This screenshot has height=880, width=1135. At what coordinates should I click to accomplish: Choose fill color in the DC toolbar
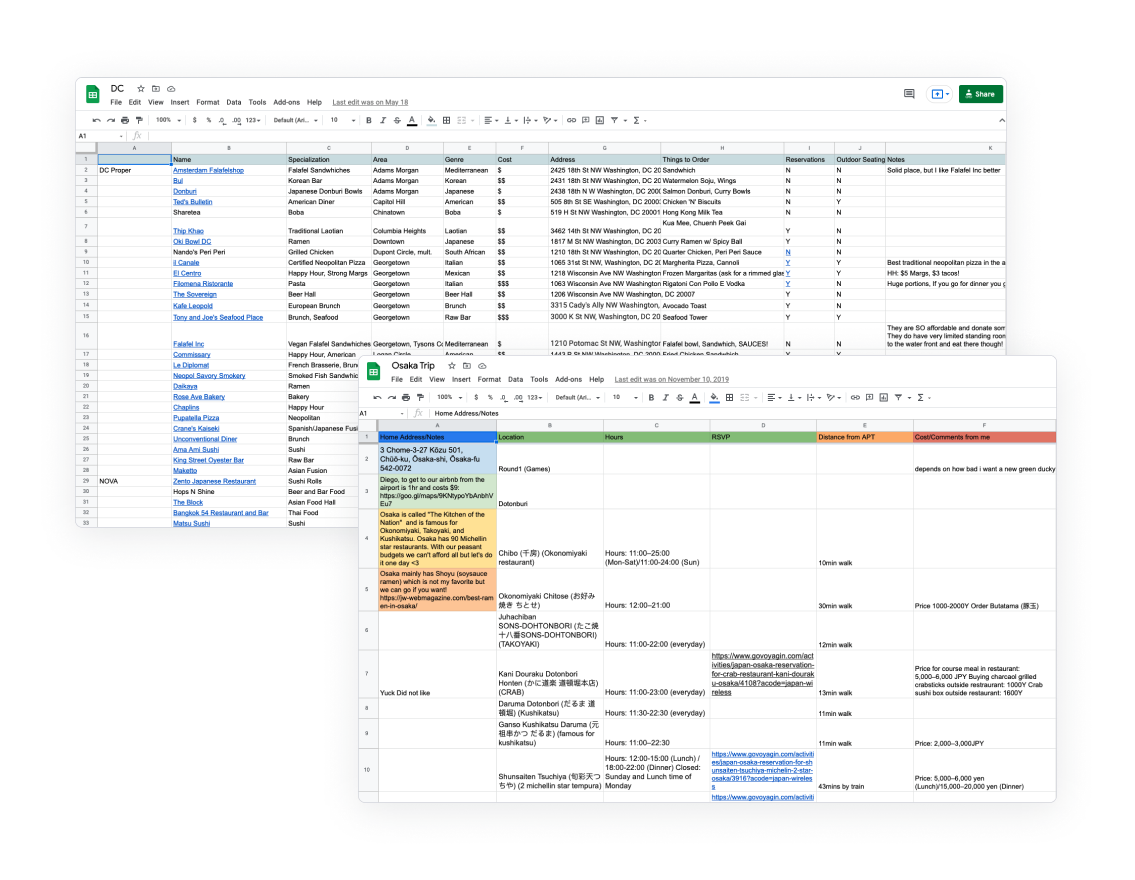click(x=431, y=120)
